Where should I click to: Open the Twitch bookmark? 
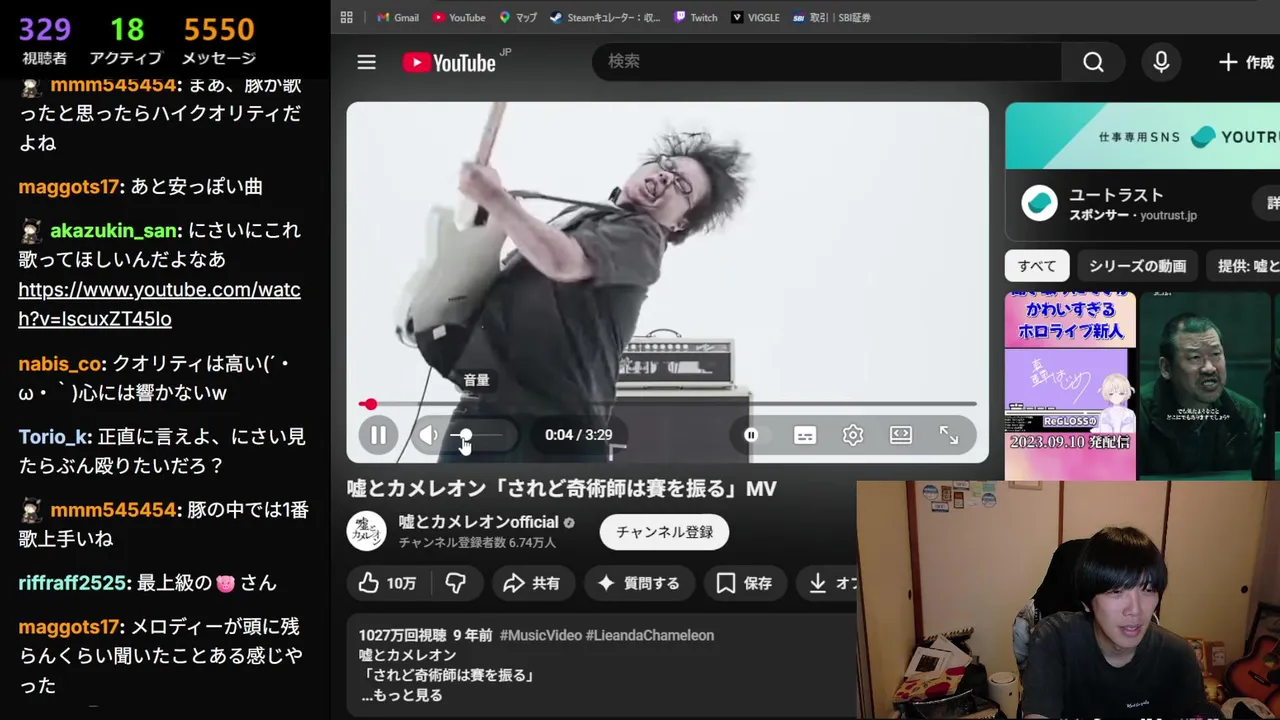(x=696, y=17)
